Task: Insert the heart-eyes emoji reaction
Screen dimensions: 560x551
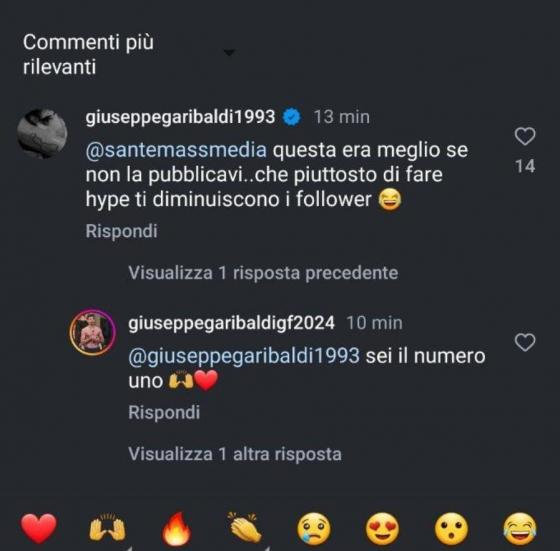Action: pyautogui.click(x=382, y=529)
